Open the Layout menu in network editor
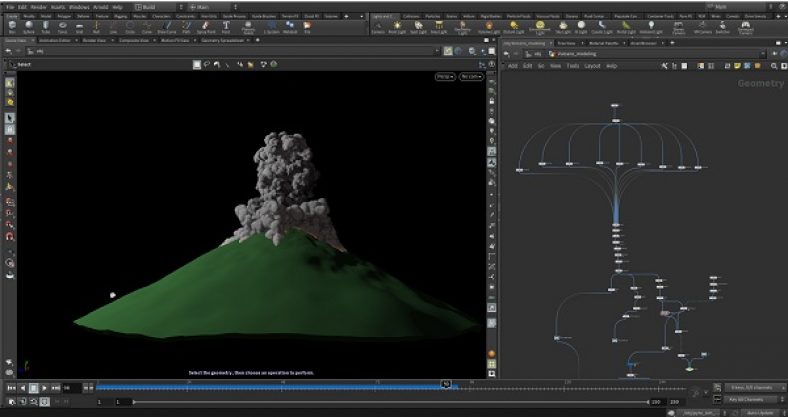The width and height of the screenshot is (788, 417). (592, 66)
